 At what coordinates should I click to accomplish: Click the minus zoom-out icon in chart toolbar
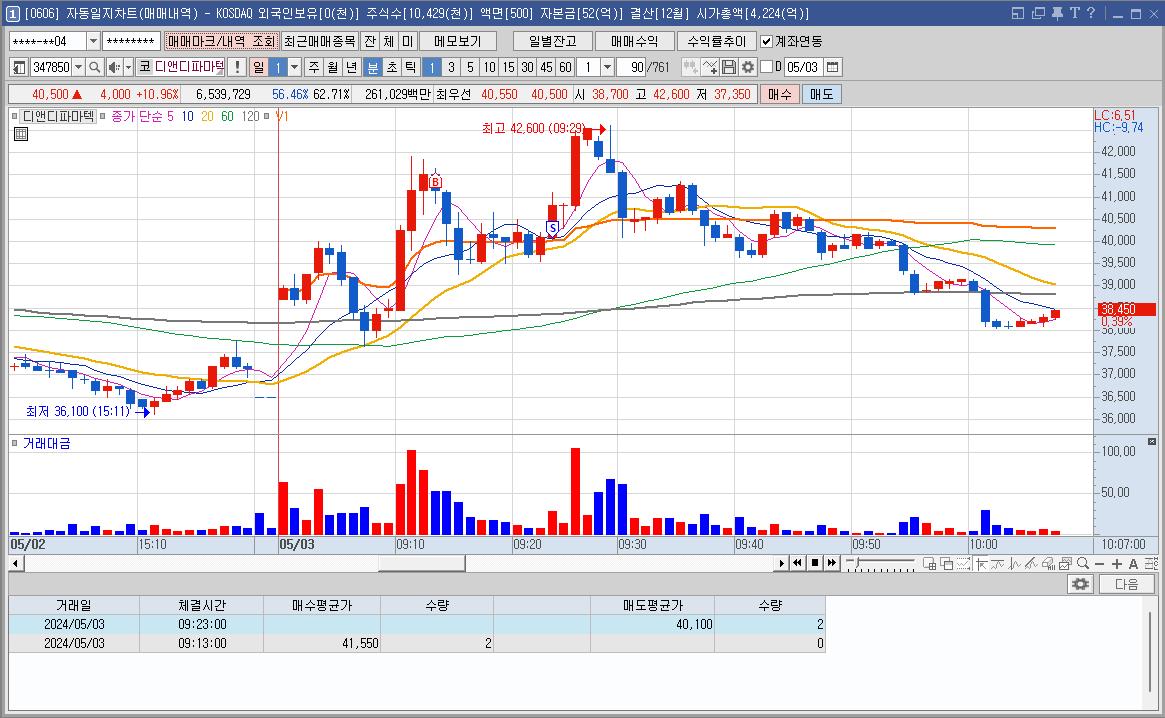click(1100, 563)
